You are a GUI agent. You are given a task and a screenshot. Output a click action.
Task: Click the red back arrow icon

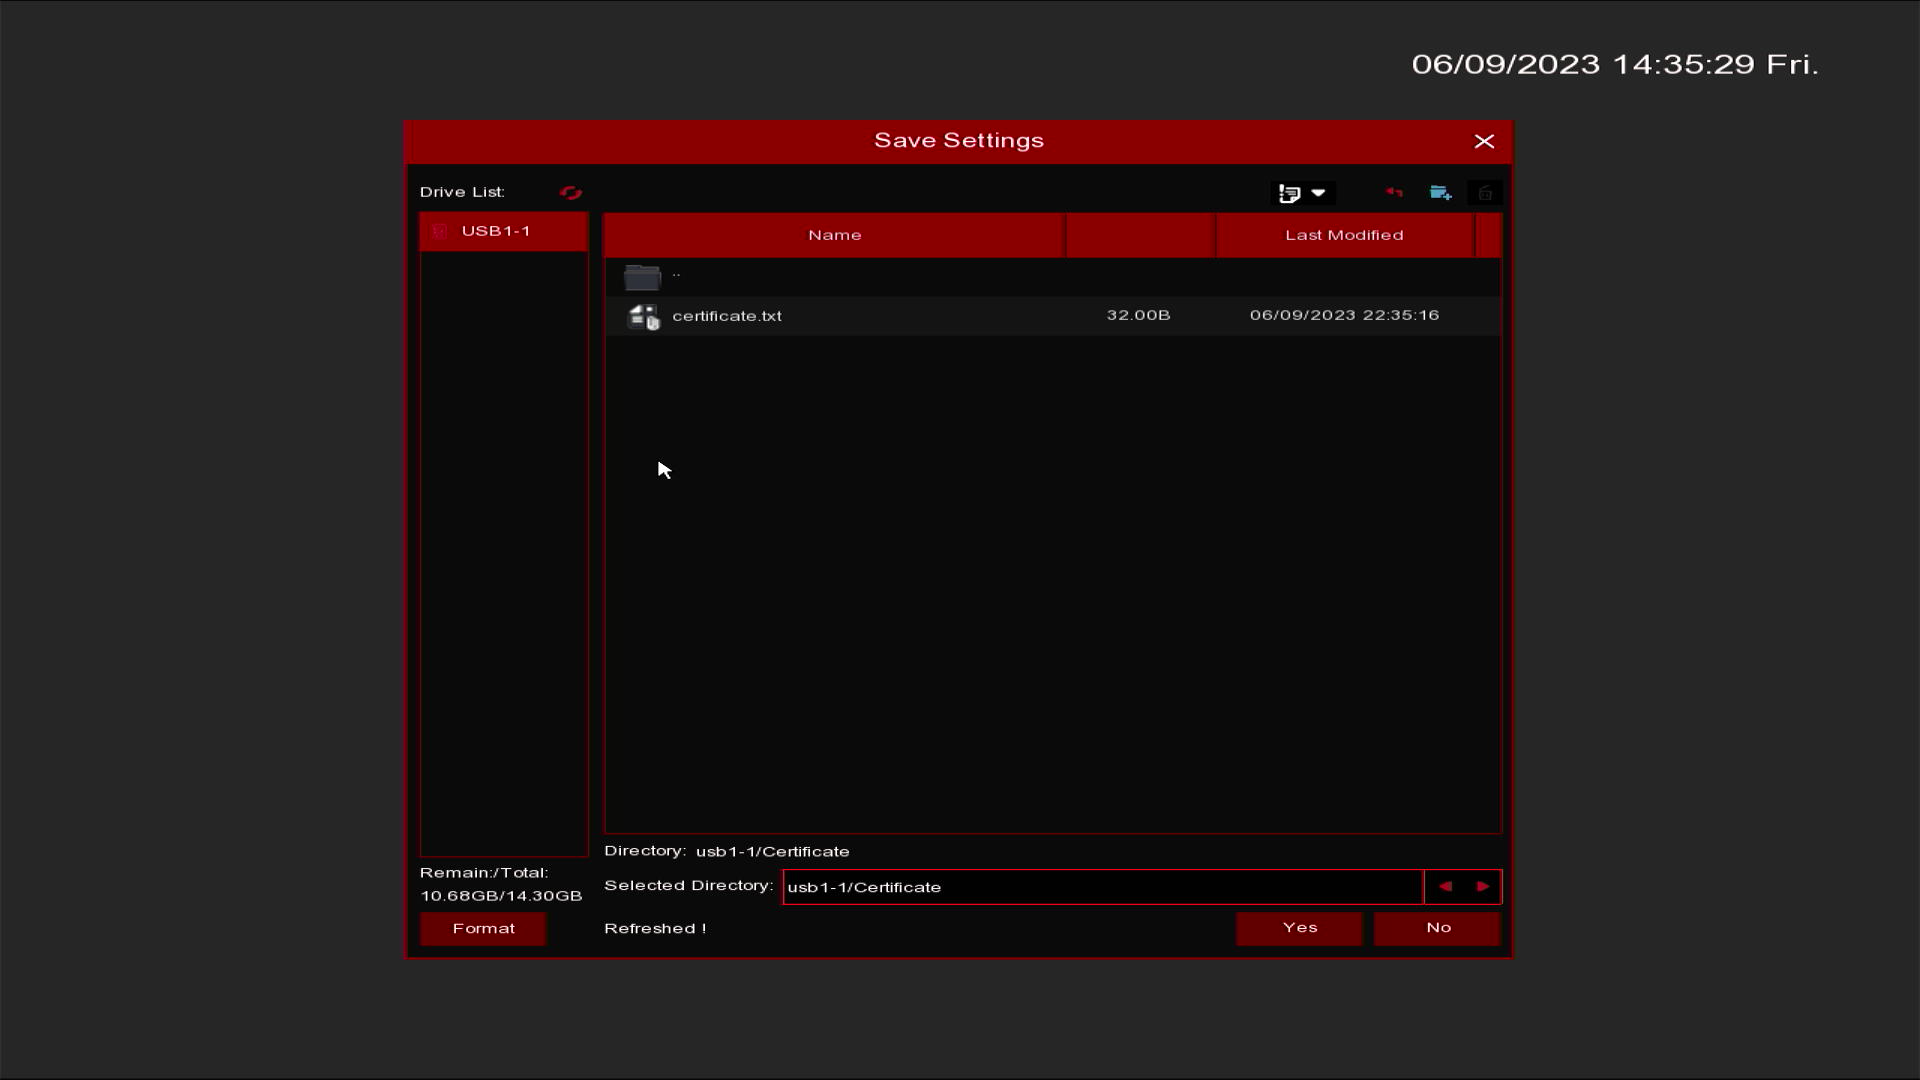click(1394, 193)
